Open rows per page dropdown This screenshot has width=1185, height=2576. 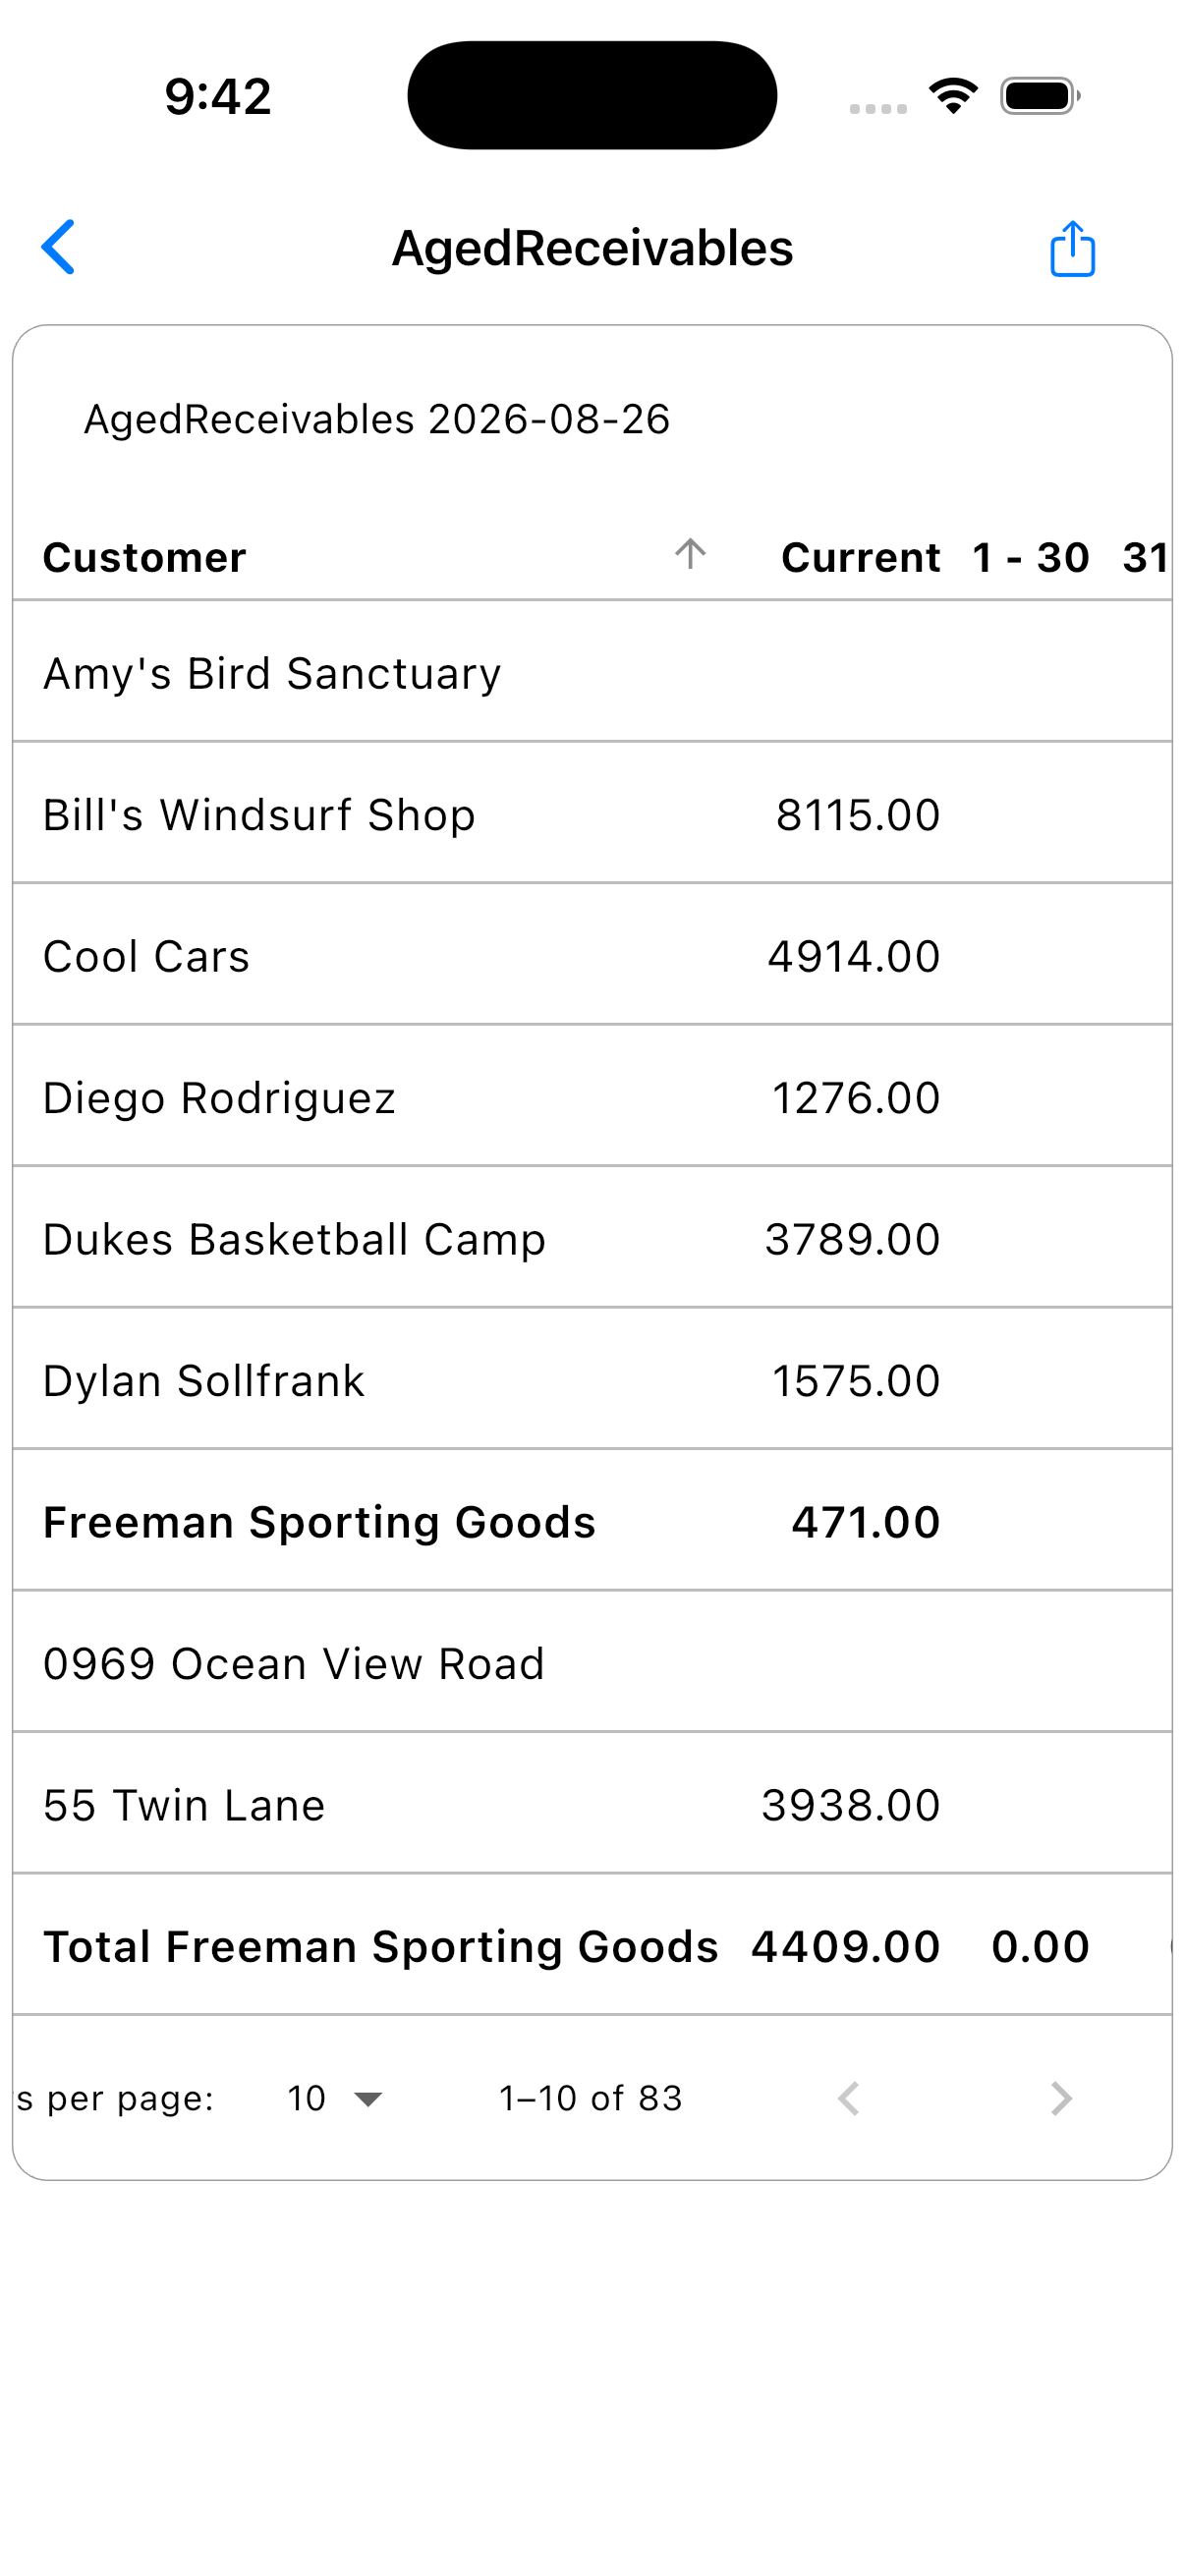[334, 2098]
